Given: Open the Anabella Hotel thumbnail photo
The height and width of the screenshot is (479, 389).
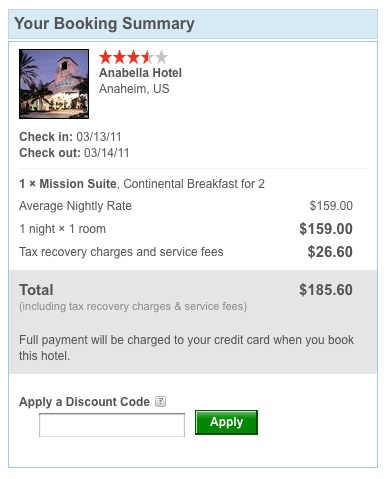Looking at the screenshot, I should click(54, 84).
